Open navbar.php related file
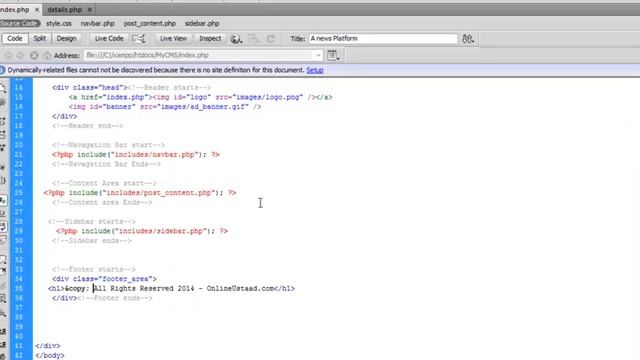The height and width of the screenshot is (360, 640). [x=98, y=24]
